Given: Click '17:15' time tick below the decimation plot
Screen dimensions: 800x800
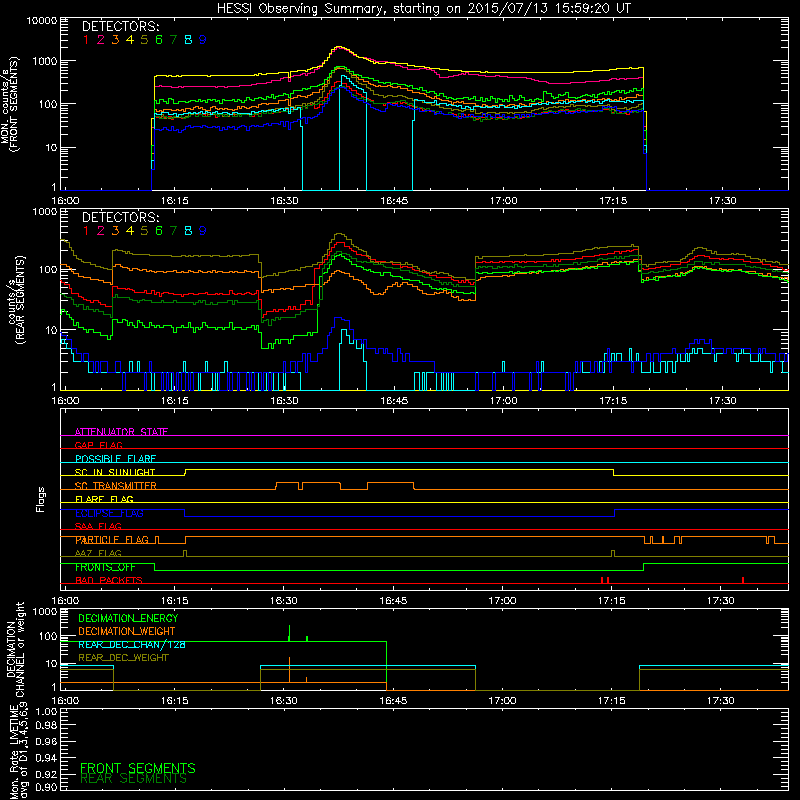Looking at the screenshot, I should click(x=612, y=701).
